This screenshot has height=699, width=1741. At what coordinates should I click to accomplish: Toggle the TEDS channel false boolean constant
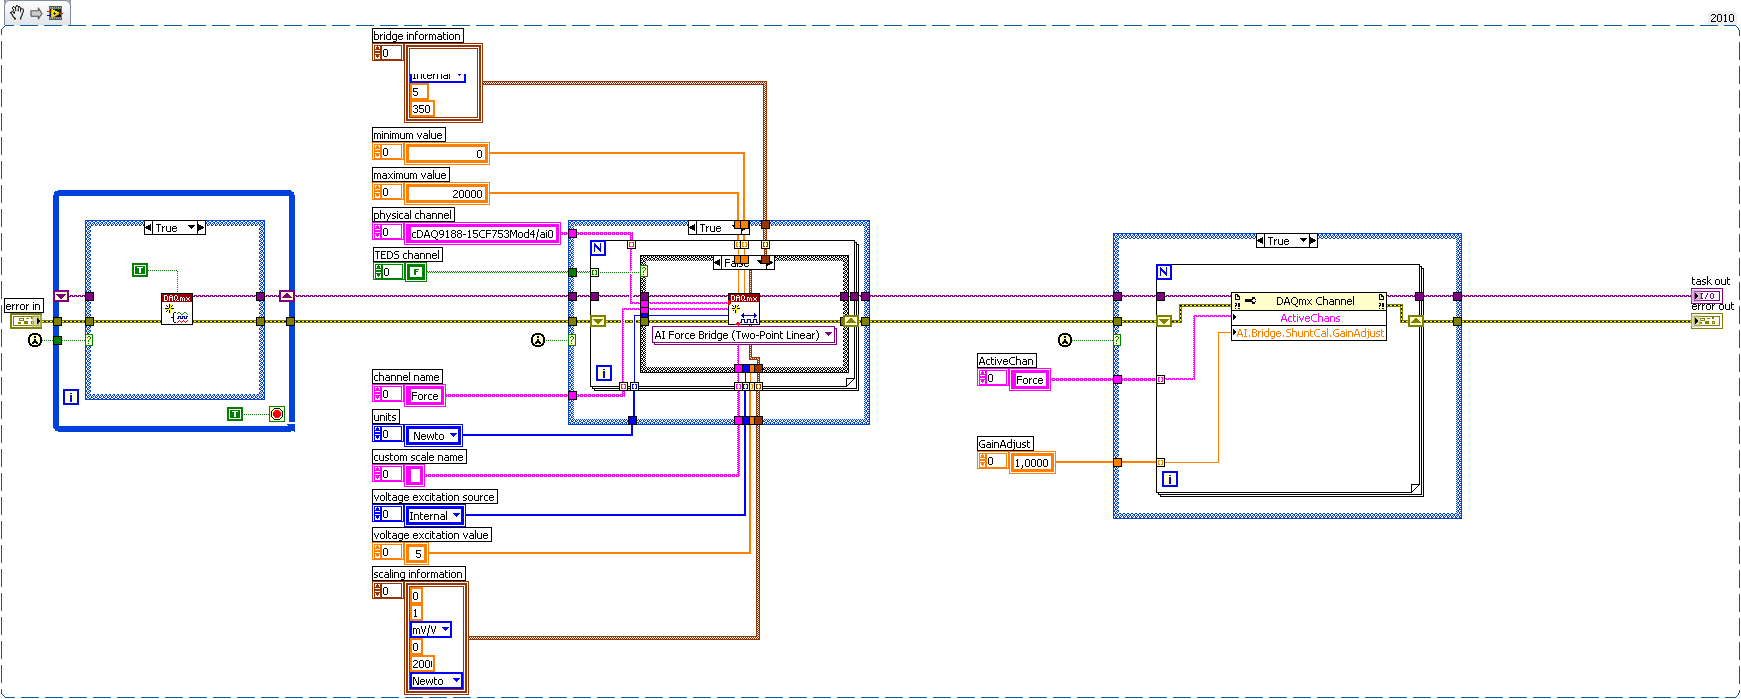click(x=416, y=272)
